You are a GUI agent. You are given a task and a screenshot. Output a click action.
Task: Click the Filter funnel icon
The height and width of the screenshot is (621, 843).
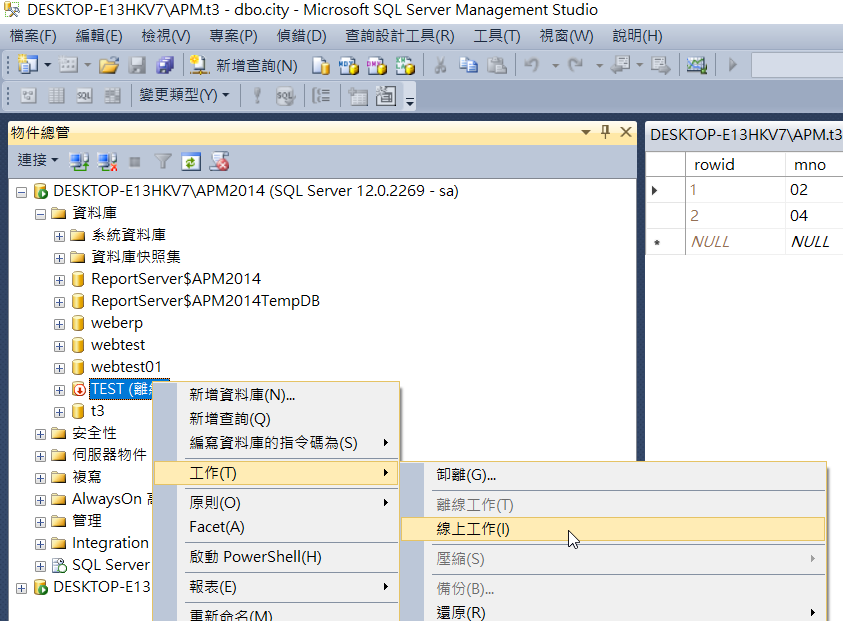(163, 161)
